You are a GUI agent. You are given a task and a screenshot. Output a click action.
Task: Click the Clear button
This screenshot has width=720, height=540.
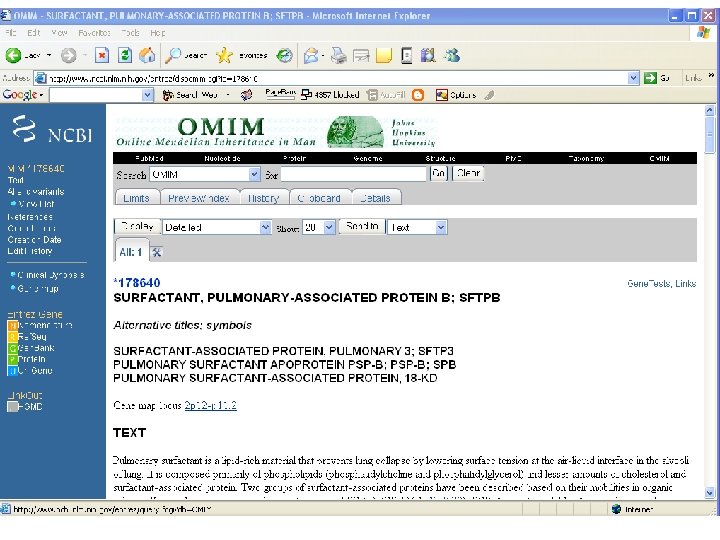pyautogui.click(x=468, y=174)
